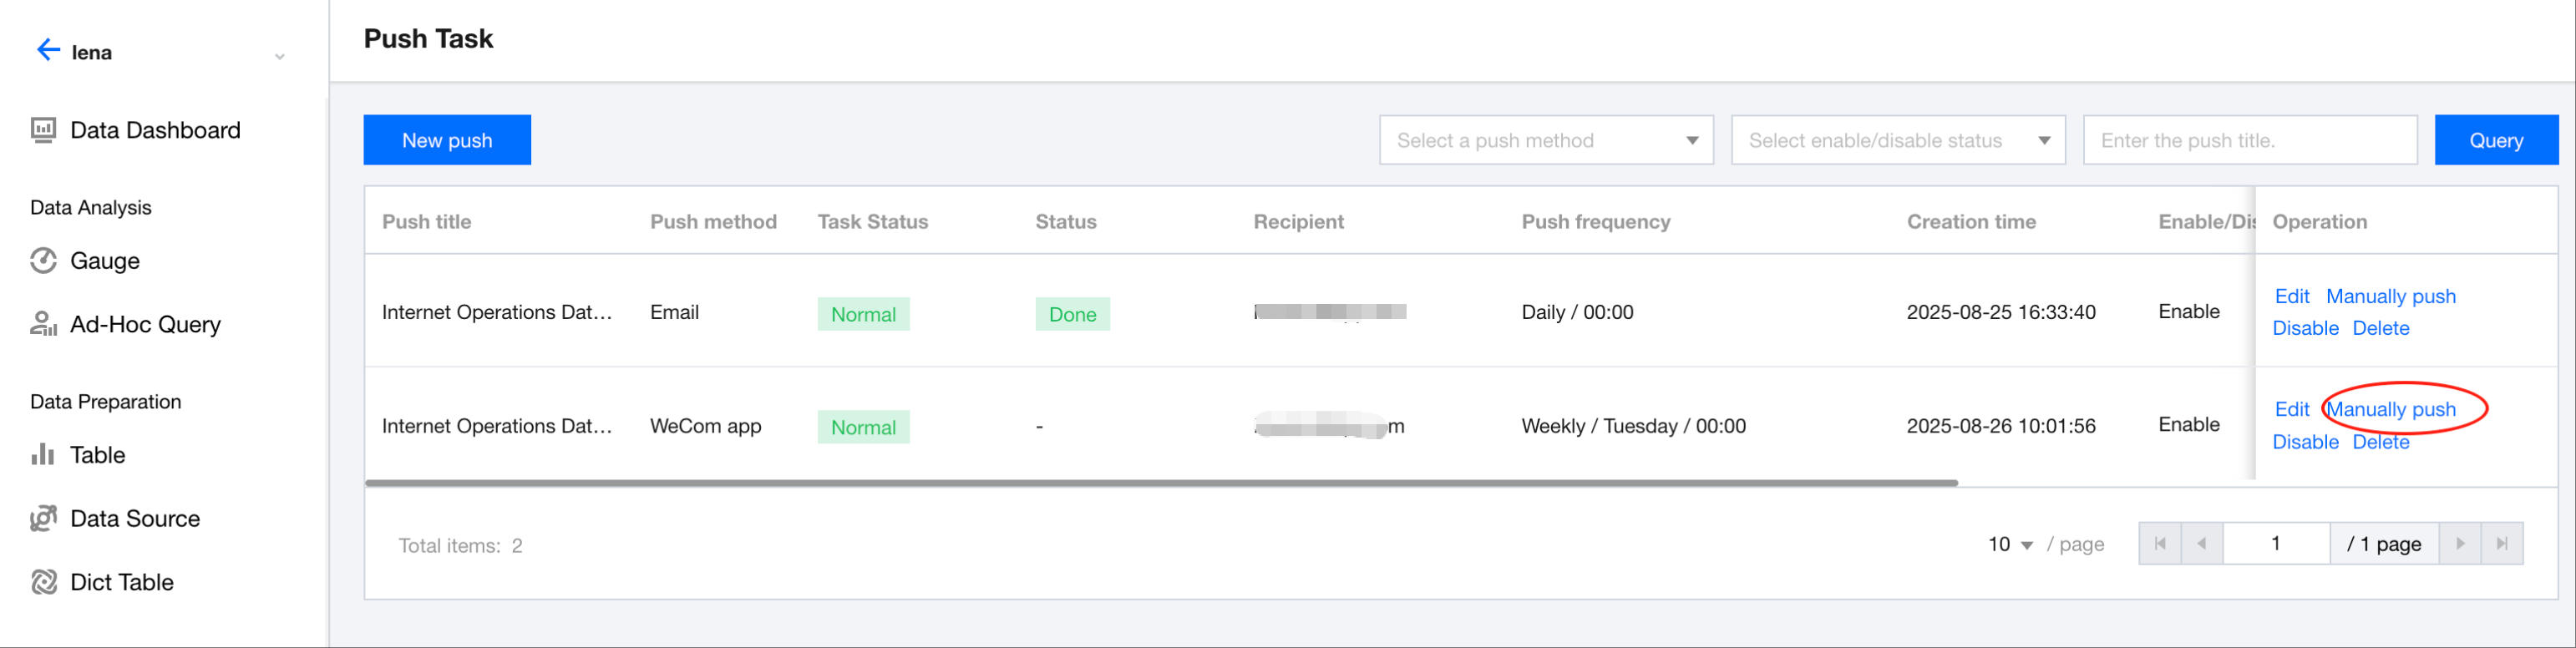Expand the lena project dropdown chevron
The image size is (2576, 648).
(280, 57)
